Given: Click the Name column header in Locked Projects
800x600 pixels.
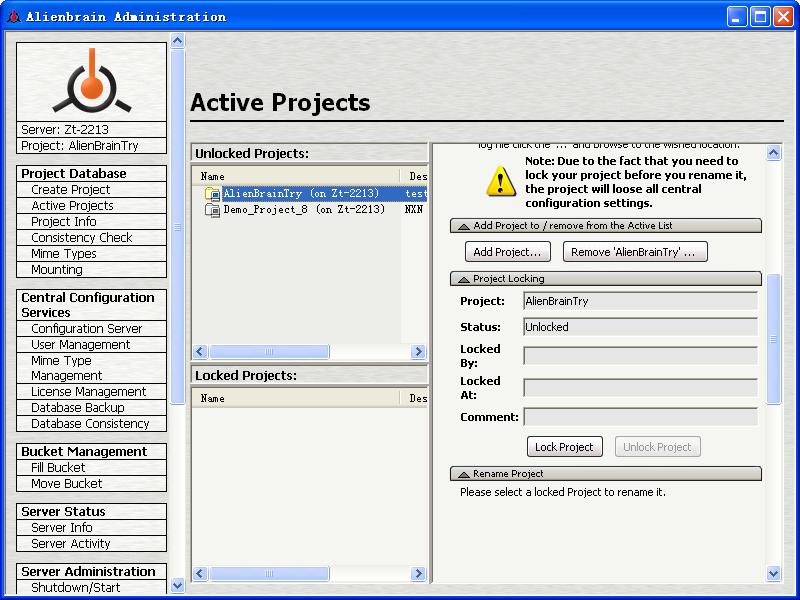Looking at the screenshot, I should click(296, 398).
